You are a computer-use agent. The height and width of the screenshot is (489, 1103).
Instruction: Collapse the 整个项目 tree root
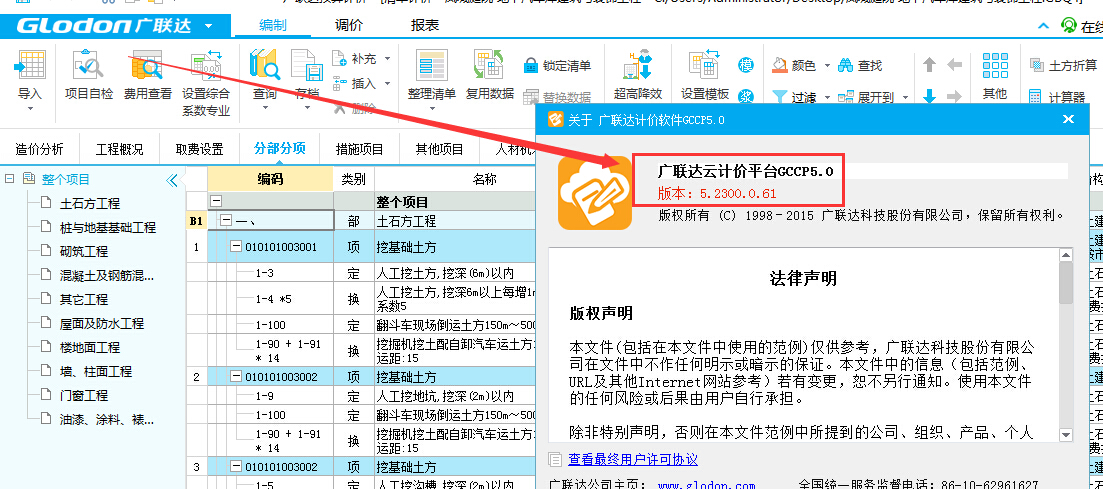pos(9,179)
